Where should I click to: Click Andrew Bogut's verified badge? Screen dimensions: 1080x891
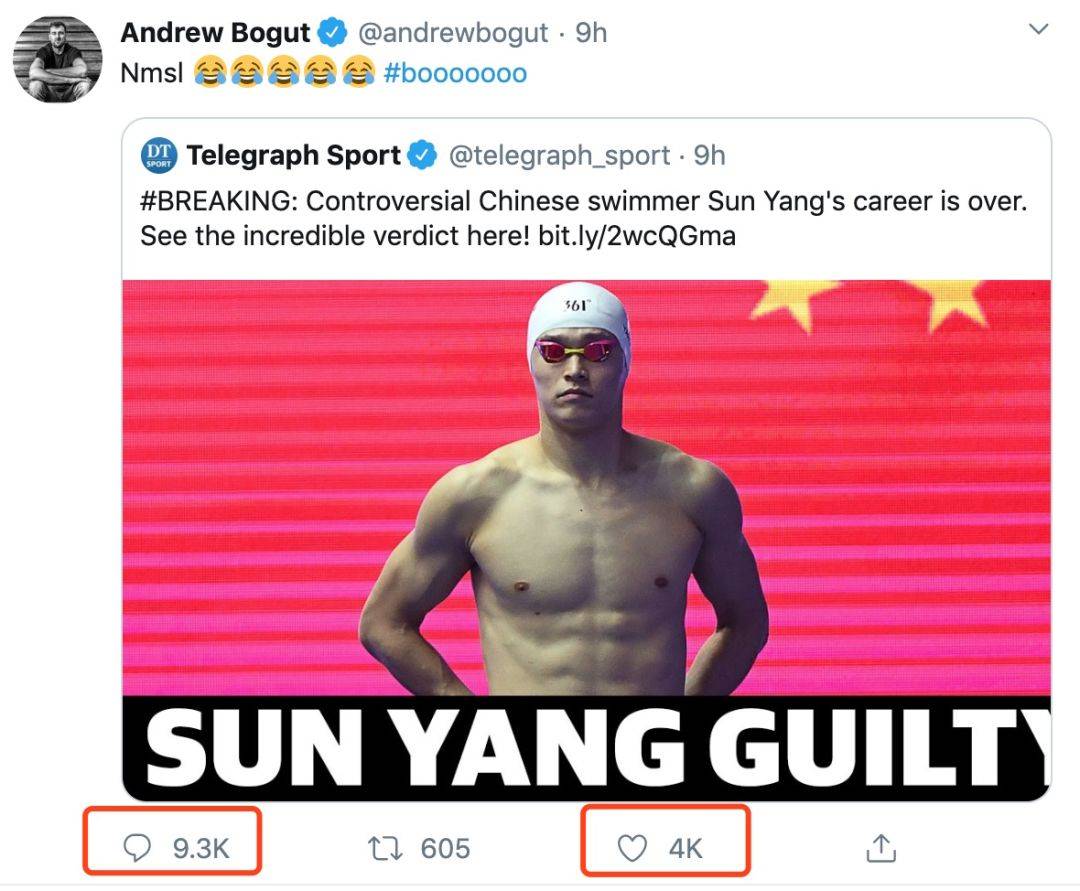pyautogui.click(x=333, y=32)
